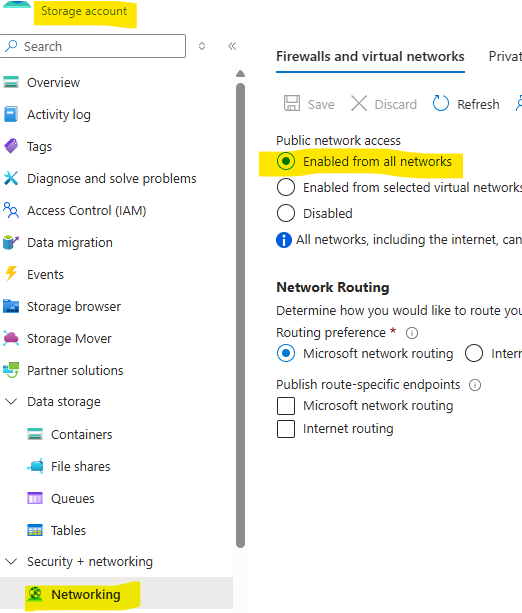
Task: Click the Discard button
Action: (384, 104)
